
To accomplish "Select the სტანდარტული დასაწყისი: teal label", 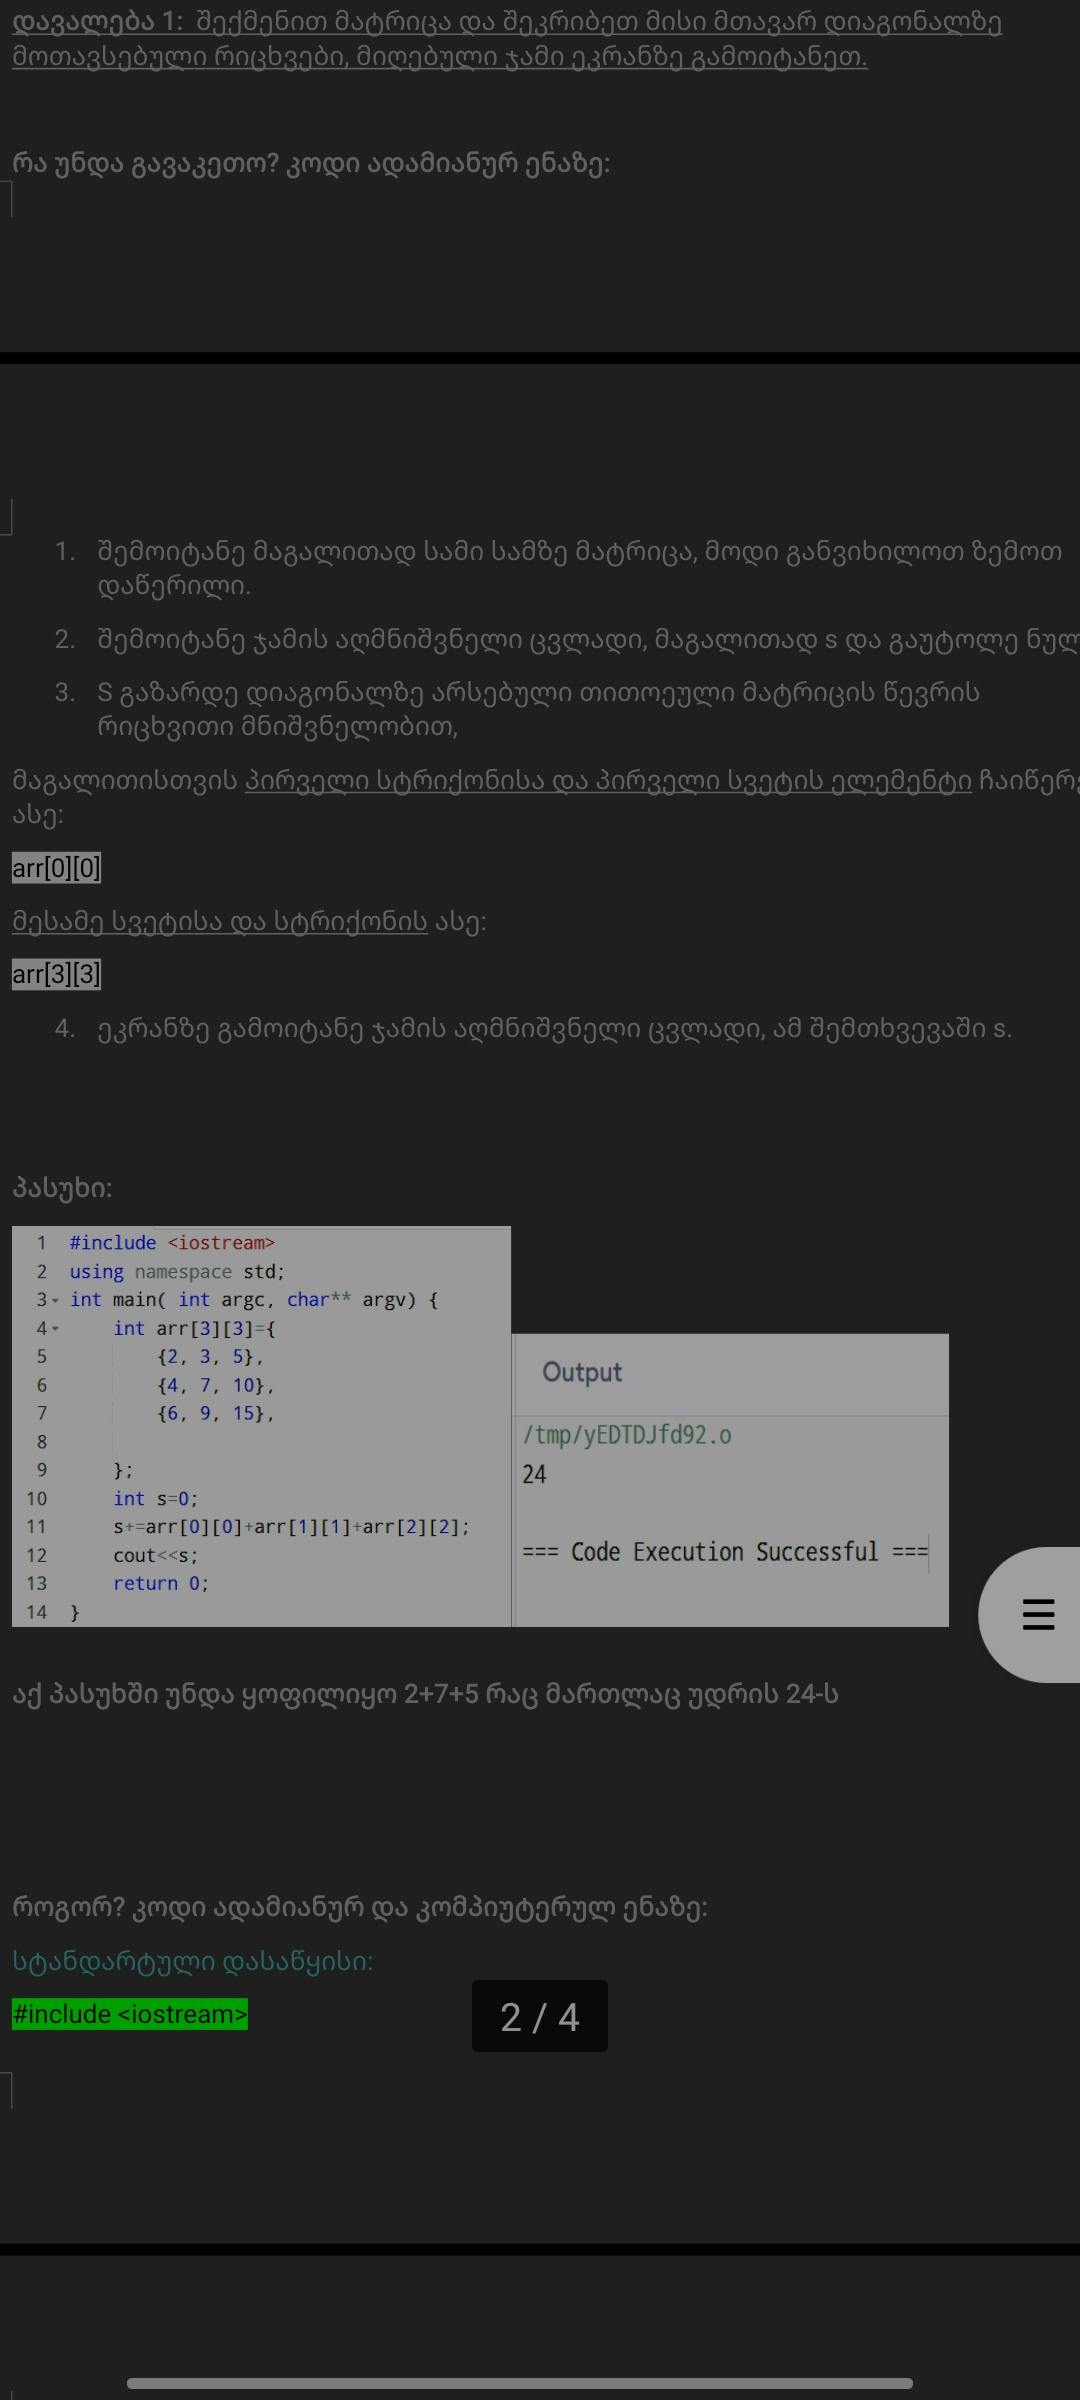I will 192,1961.
